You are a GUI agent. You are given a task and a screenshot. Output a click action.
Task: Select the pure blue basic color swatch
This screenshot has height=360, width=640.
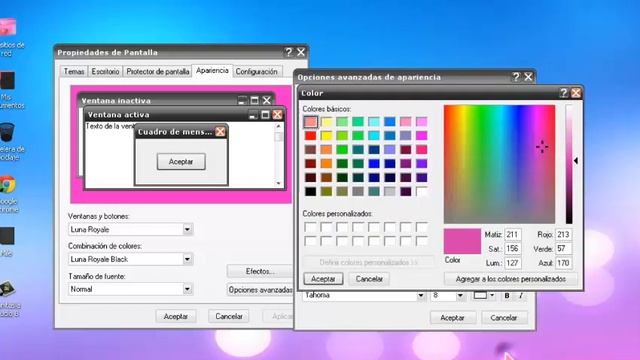(x=374, y=164)
